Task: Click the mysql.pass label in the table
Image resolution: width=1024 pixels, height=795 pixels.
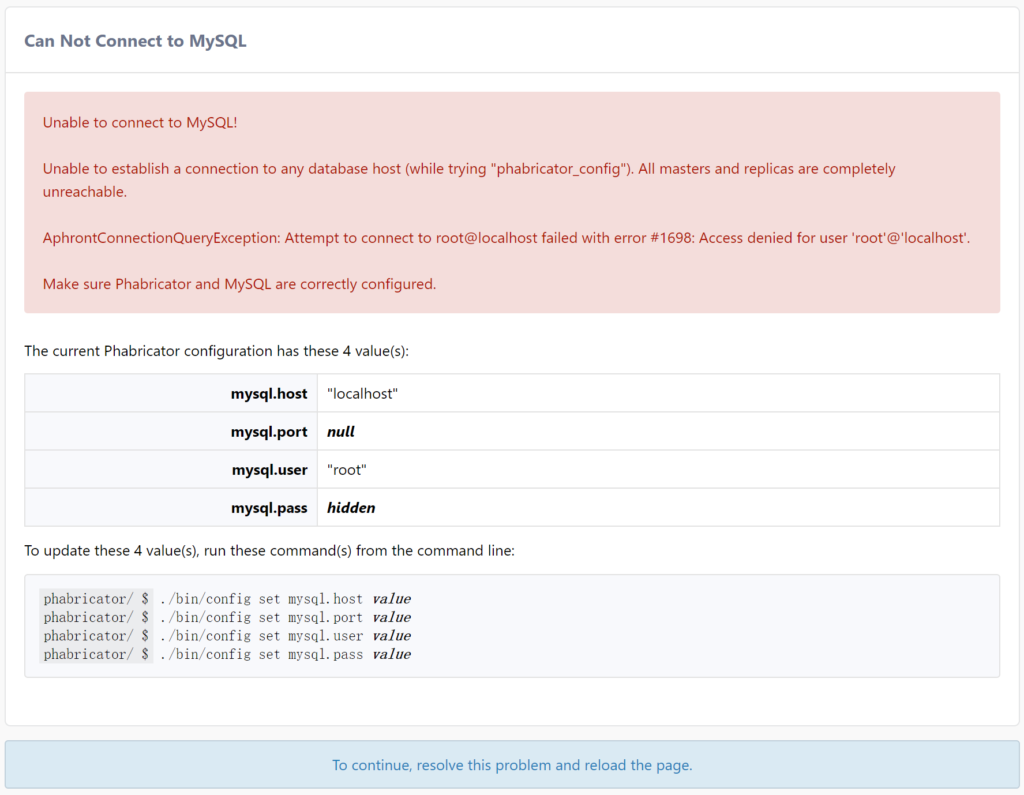Action: click(x=269, y=508)
